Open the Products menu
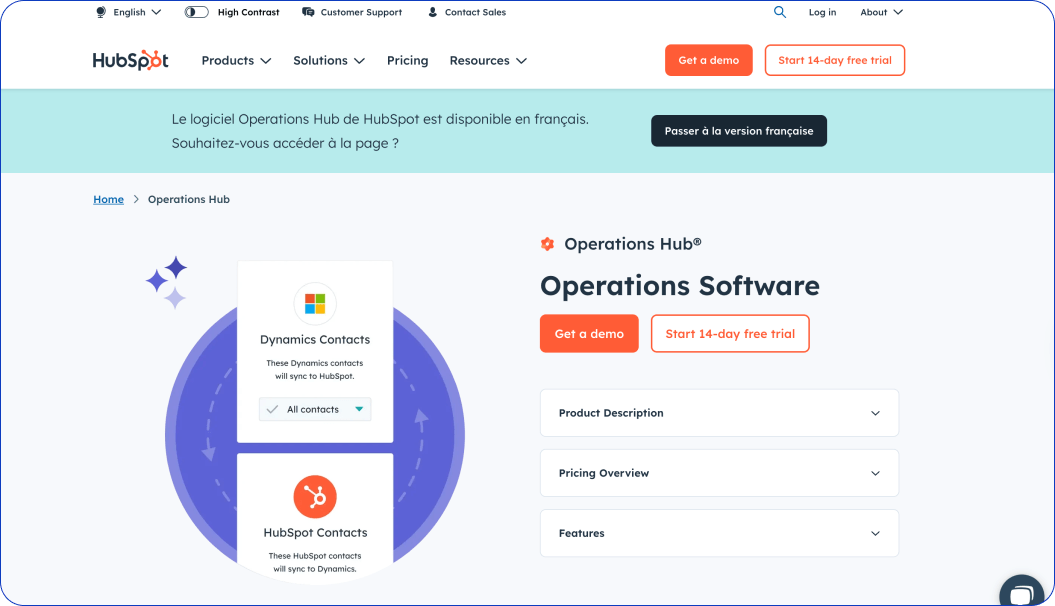This screenshot has width=1055, height=606. (236, 61)
